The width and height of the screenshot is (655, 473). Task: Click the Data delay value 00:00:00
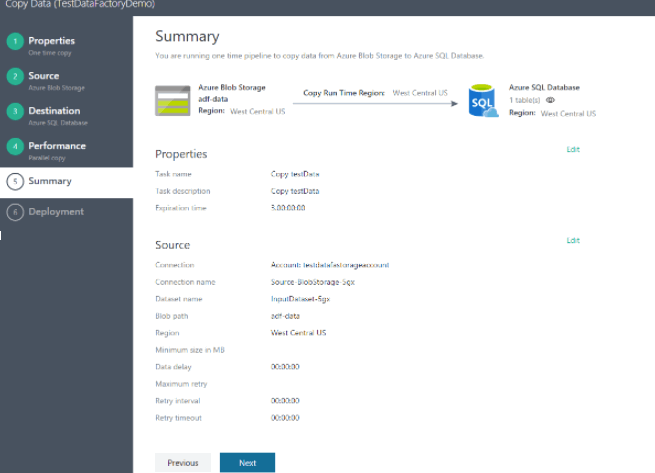point(285,366)
